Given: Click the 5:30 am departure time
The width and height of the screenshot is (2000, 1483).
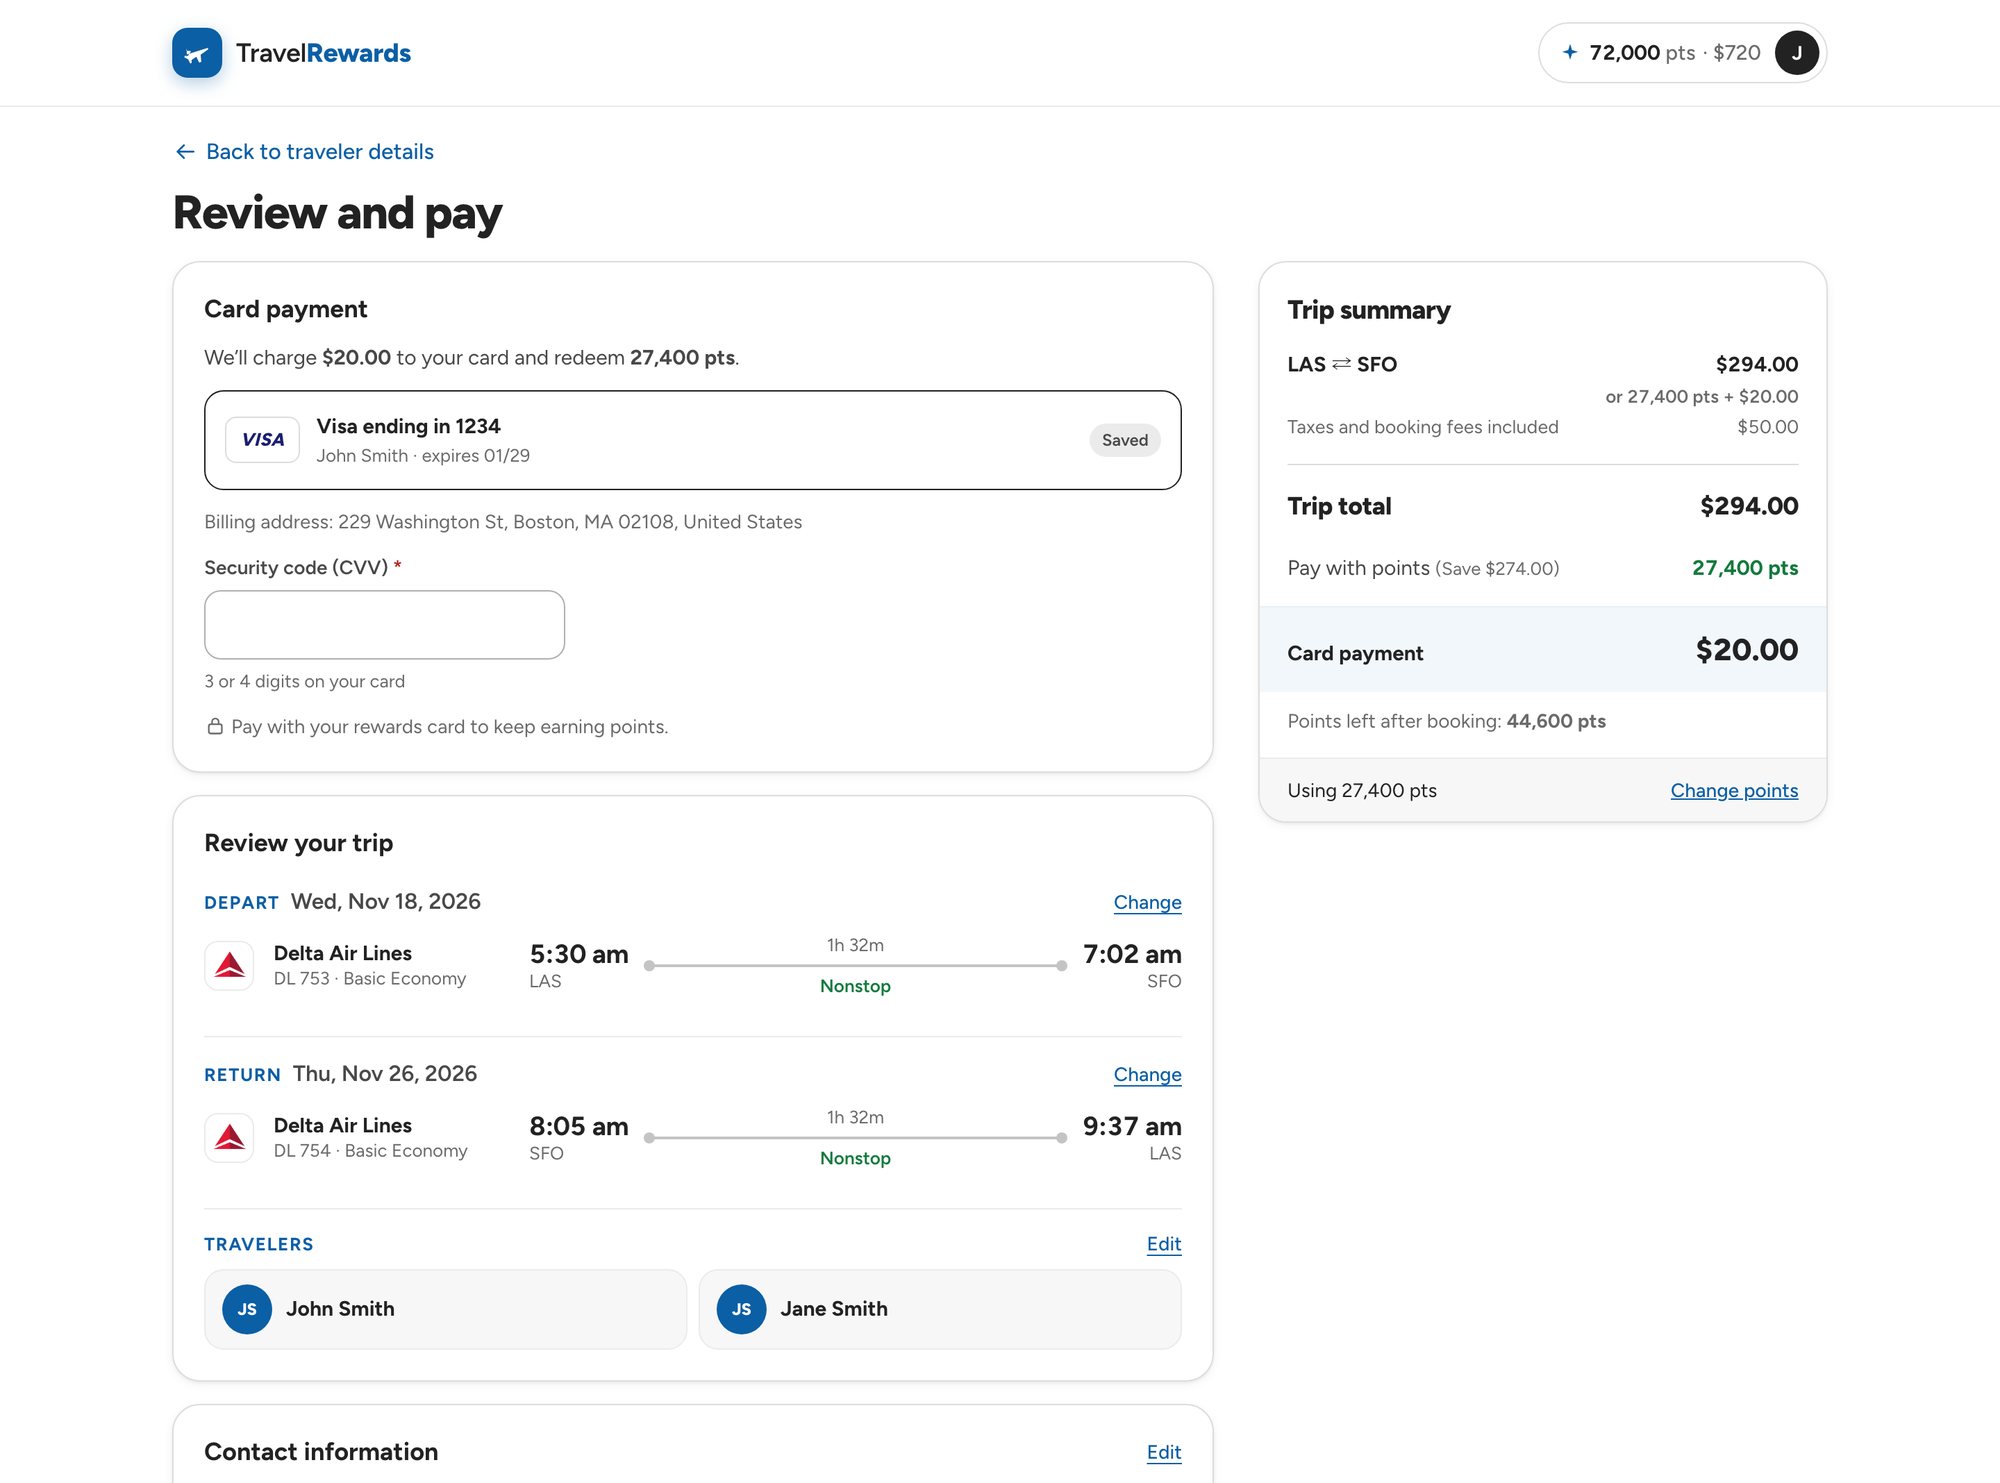Looking at the screenshot, I should click(x=579, y=954).
